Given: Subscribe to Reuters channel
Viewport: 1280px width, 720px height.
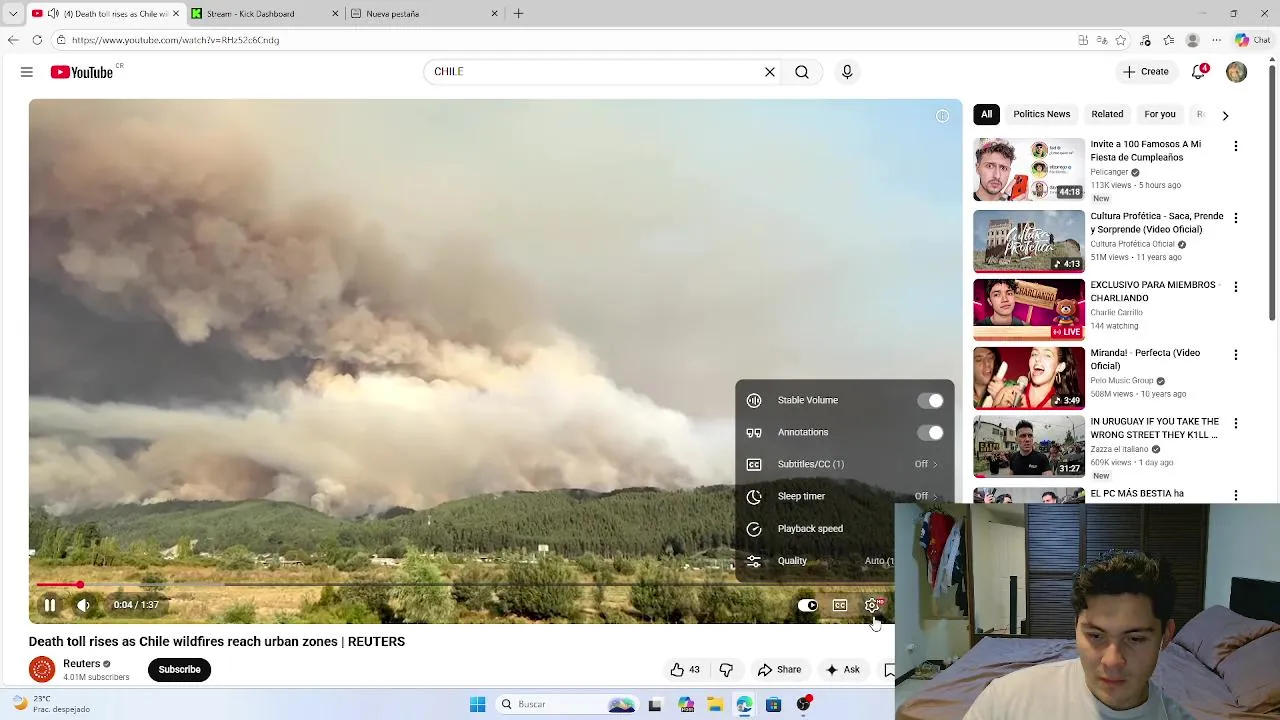Looking at the screenshot, I should (180, 670).
